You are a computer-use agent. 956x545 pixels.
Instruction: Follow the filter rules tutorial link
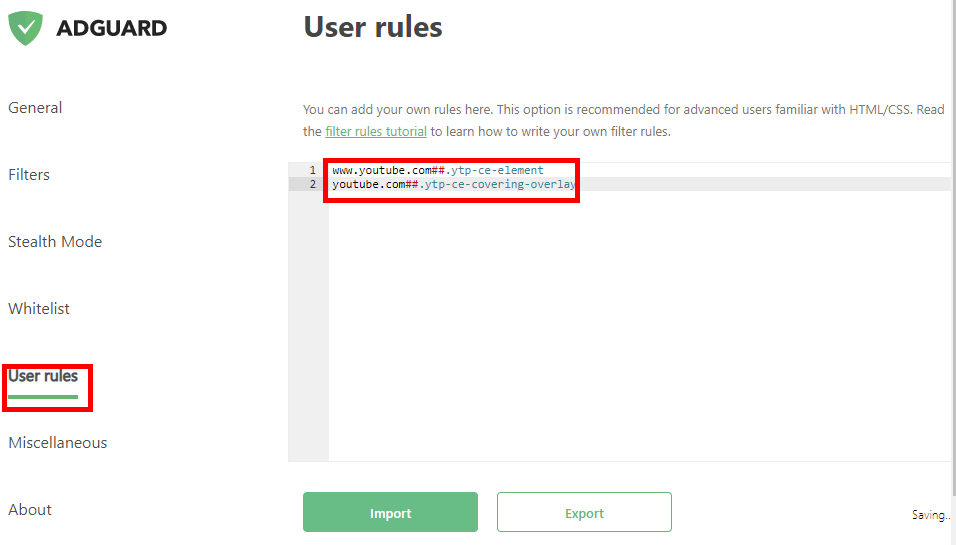(376, 132)
